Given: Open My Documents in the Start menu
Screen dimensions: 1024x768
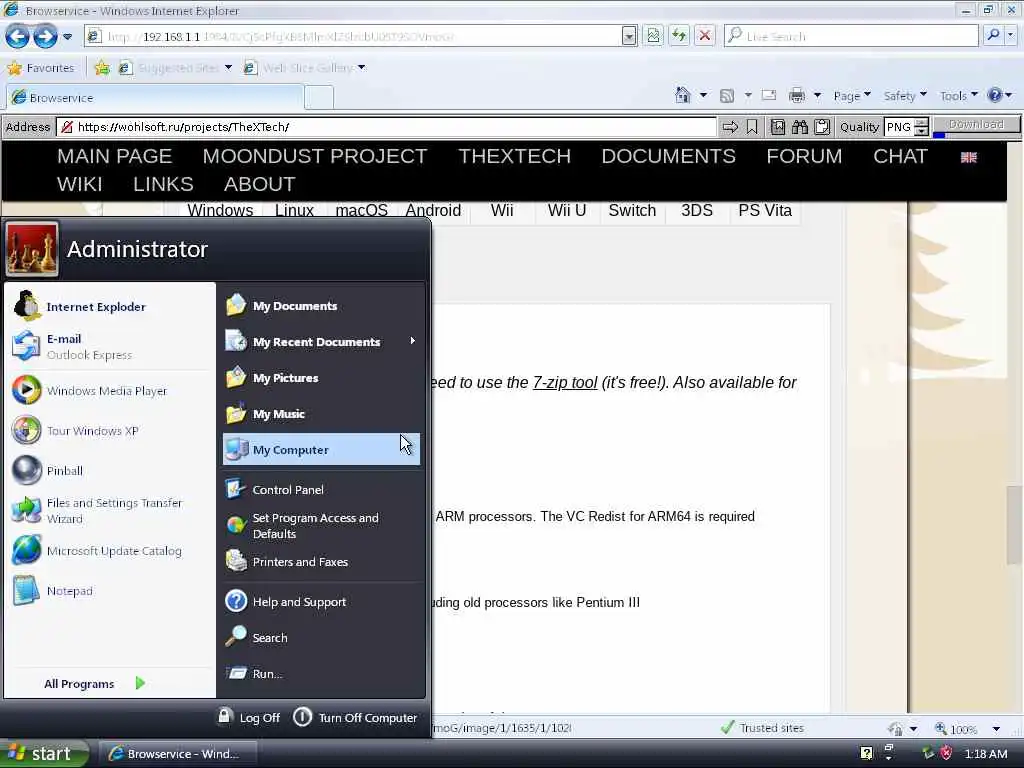Looking at the screenshot, I should [321, 306].
